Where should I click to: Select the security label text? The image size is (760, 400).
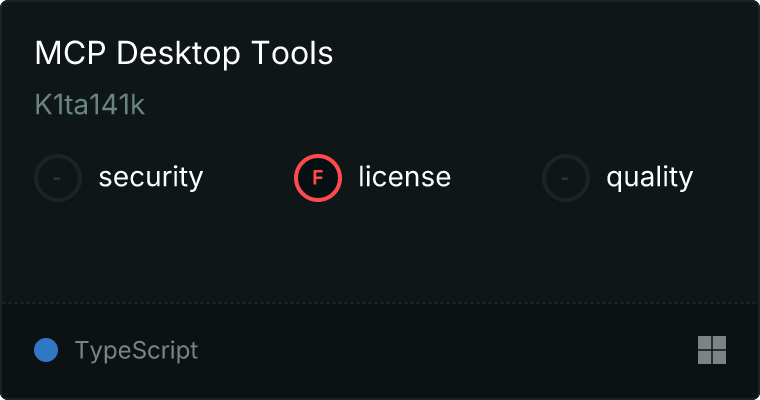click(x=151, y=178)
